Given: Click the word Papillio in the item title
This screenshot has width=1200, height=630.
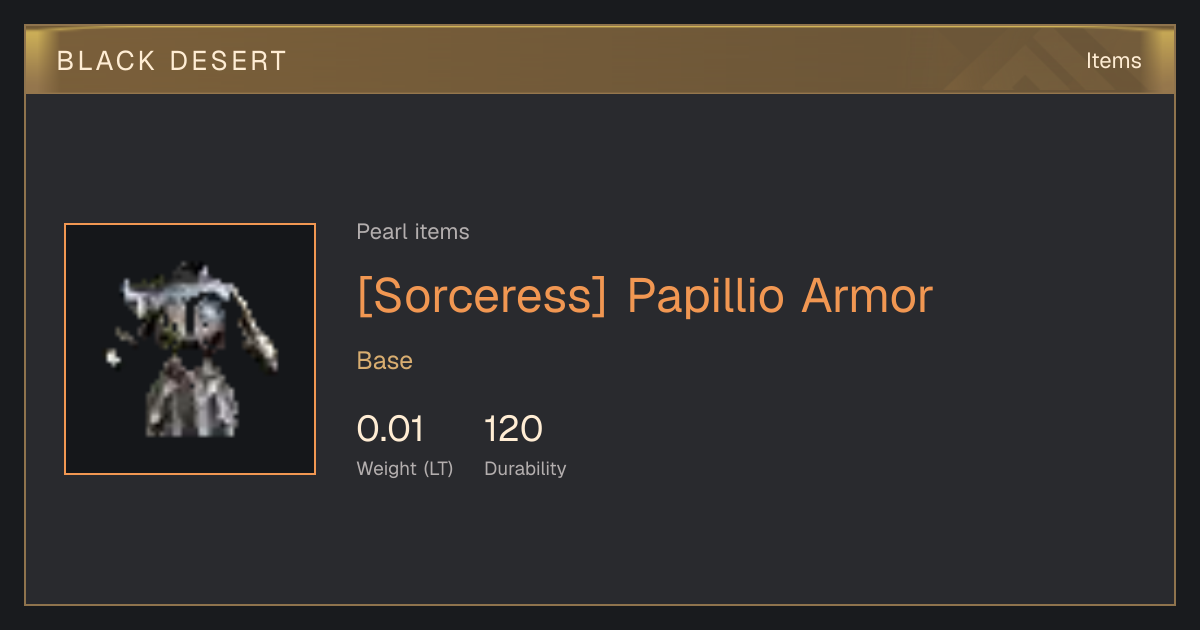Looking at the screenshot, I should [x=708, y=296].
